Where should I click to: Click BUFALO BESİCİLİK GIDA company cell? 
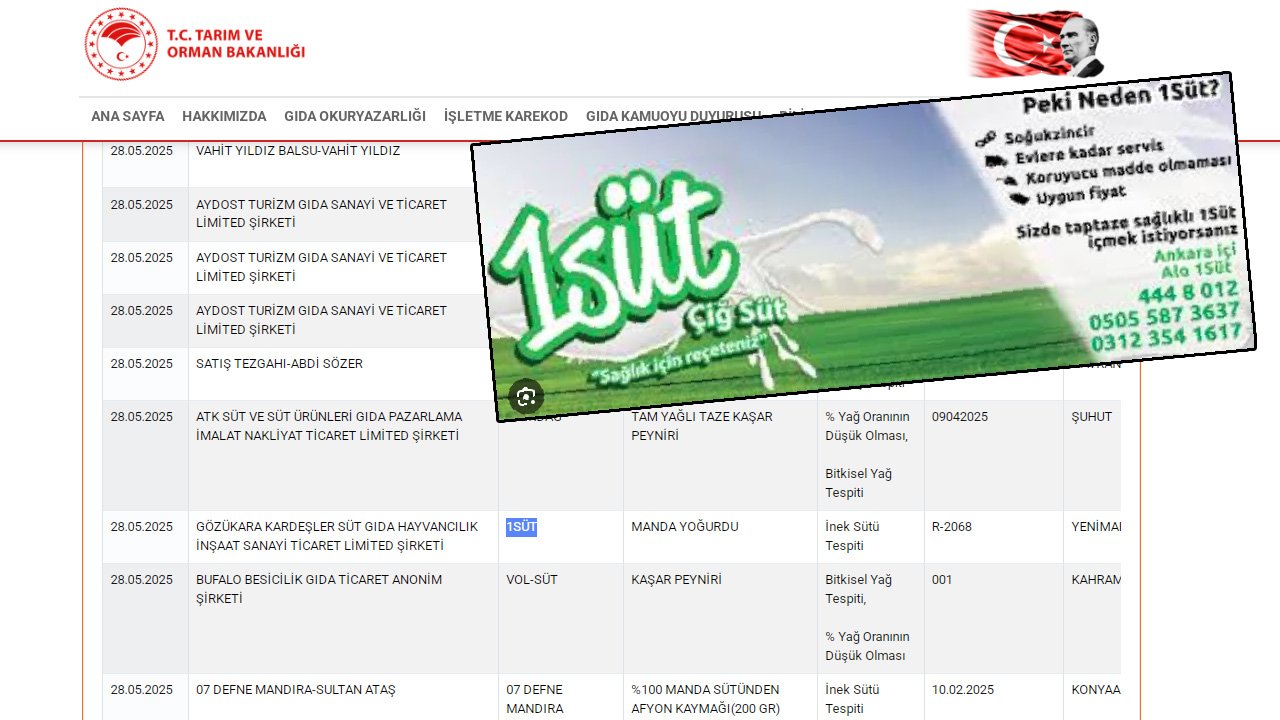[x=343, y=618]
